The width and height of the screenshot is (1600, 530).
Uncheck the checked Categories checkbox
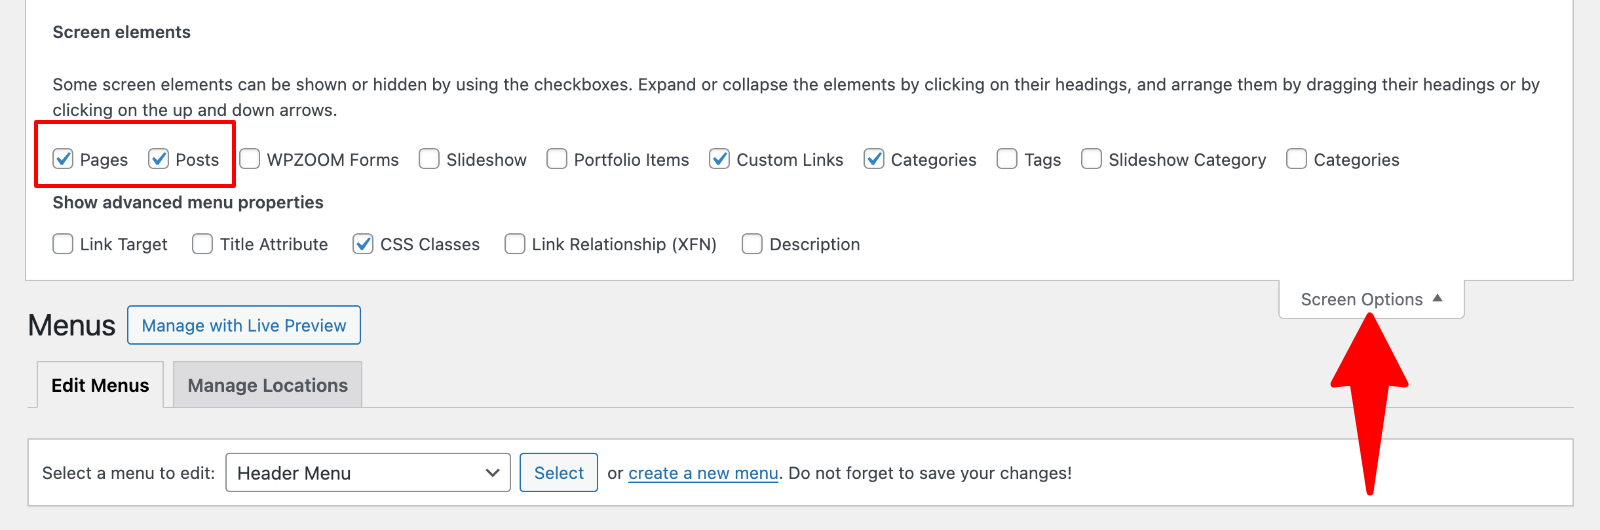874,159
